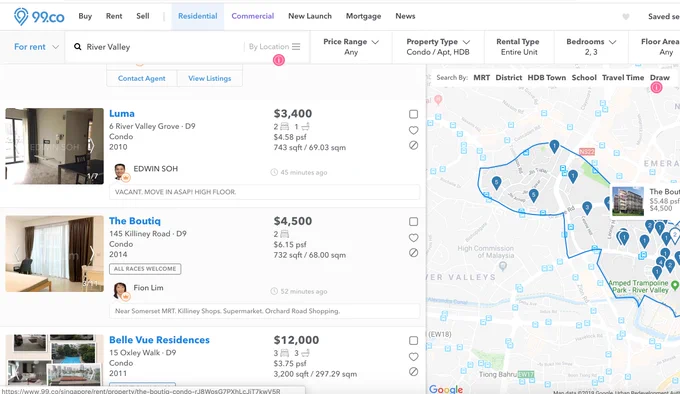Go to the Buy menu
The height and width of the screenshot is (394, 680).
coord(85,16)
